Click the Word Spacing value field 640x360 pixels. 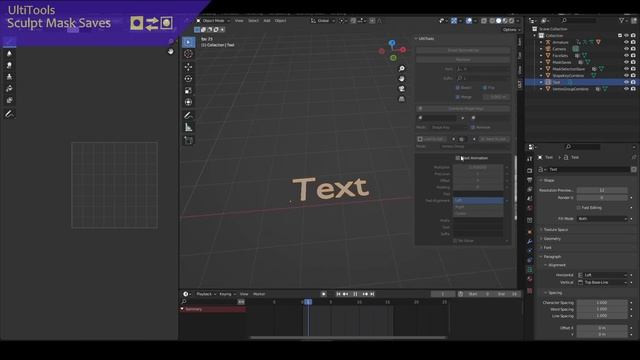[602, 309]
